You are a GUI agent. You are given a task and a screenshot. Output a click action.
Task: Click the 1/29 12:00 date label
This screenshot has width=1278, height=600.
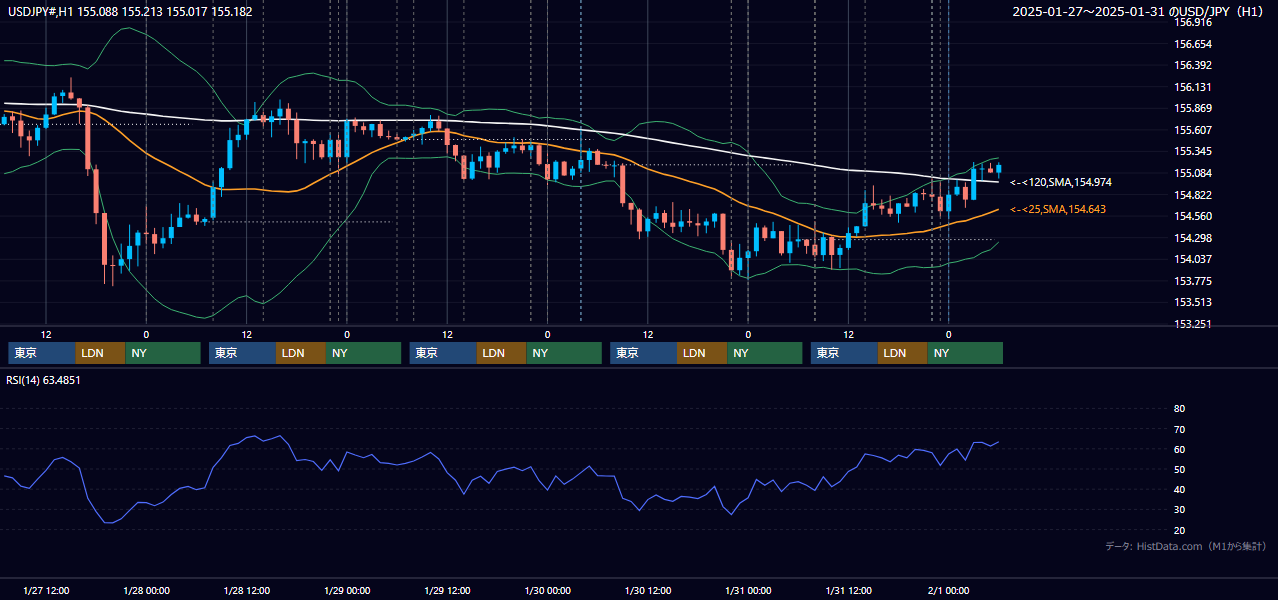point(448,591)
